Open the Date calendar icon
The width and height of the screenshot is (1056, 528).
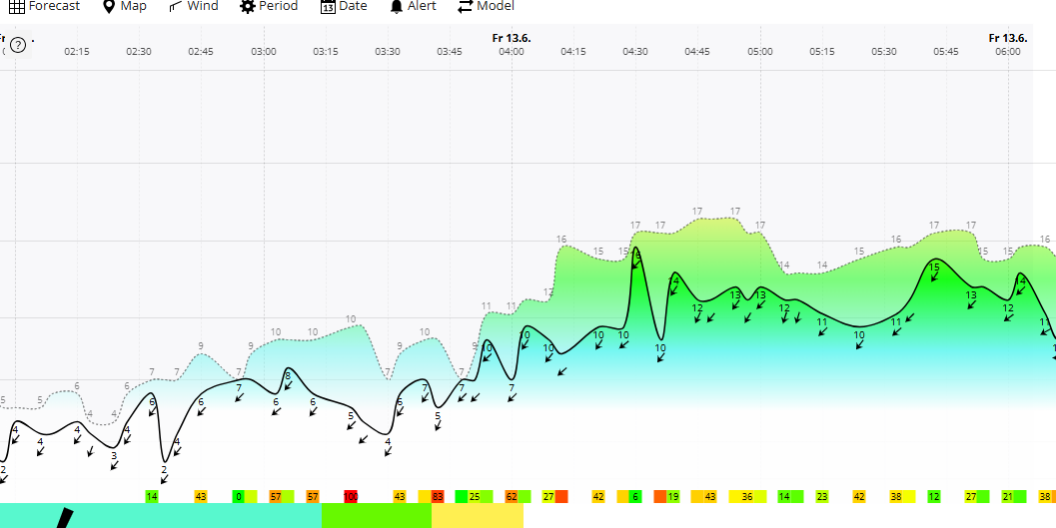328,6
